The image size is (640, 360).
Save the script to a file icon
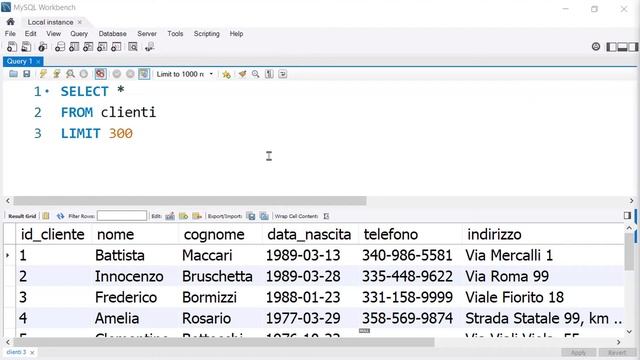tap(27, 74)
